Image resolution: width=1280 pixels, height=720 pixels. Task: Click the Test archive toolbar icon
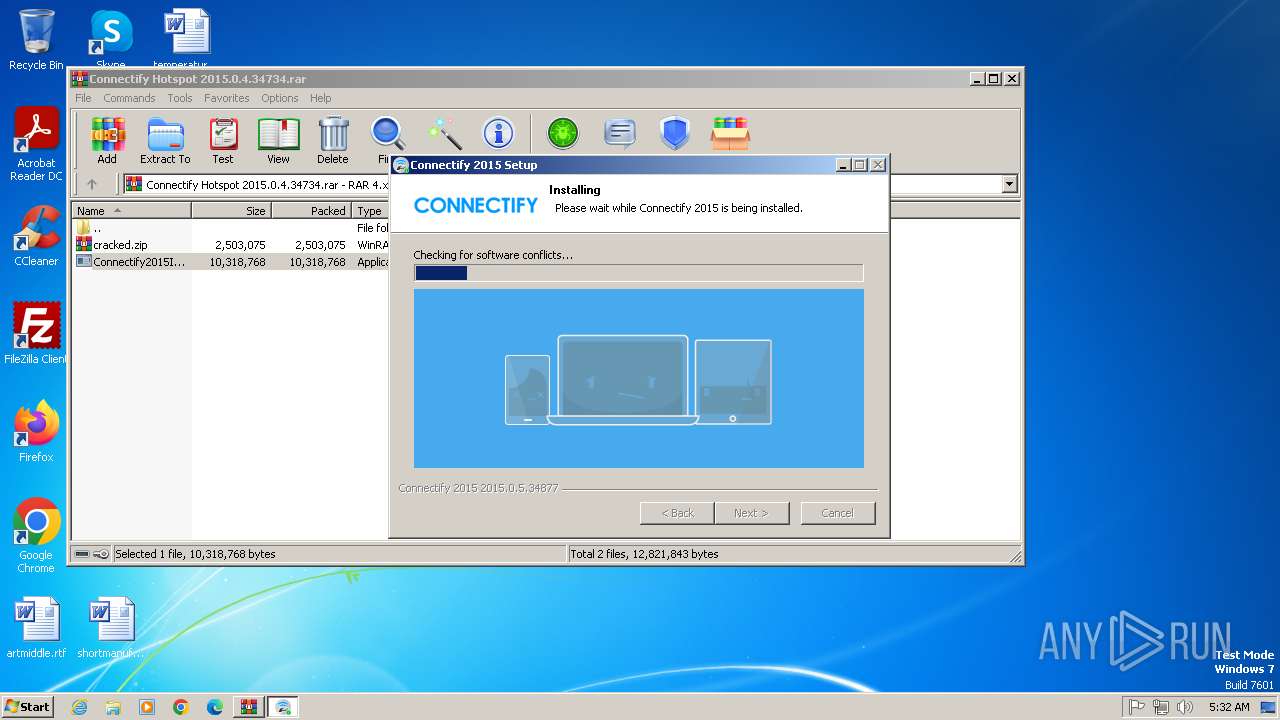223,140
